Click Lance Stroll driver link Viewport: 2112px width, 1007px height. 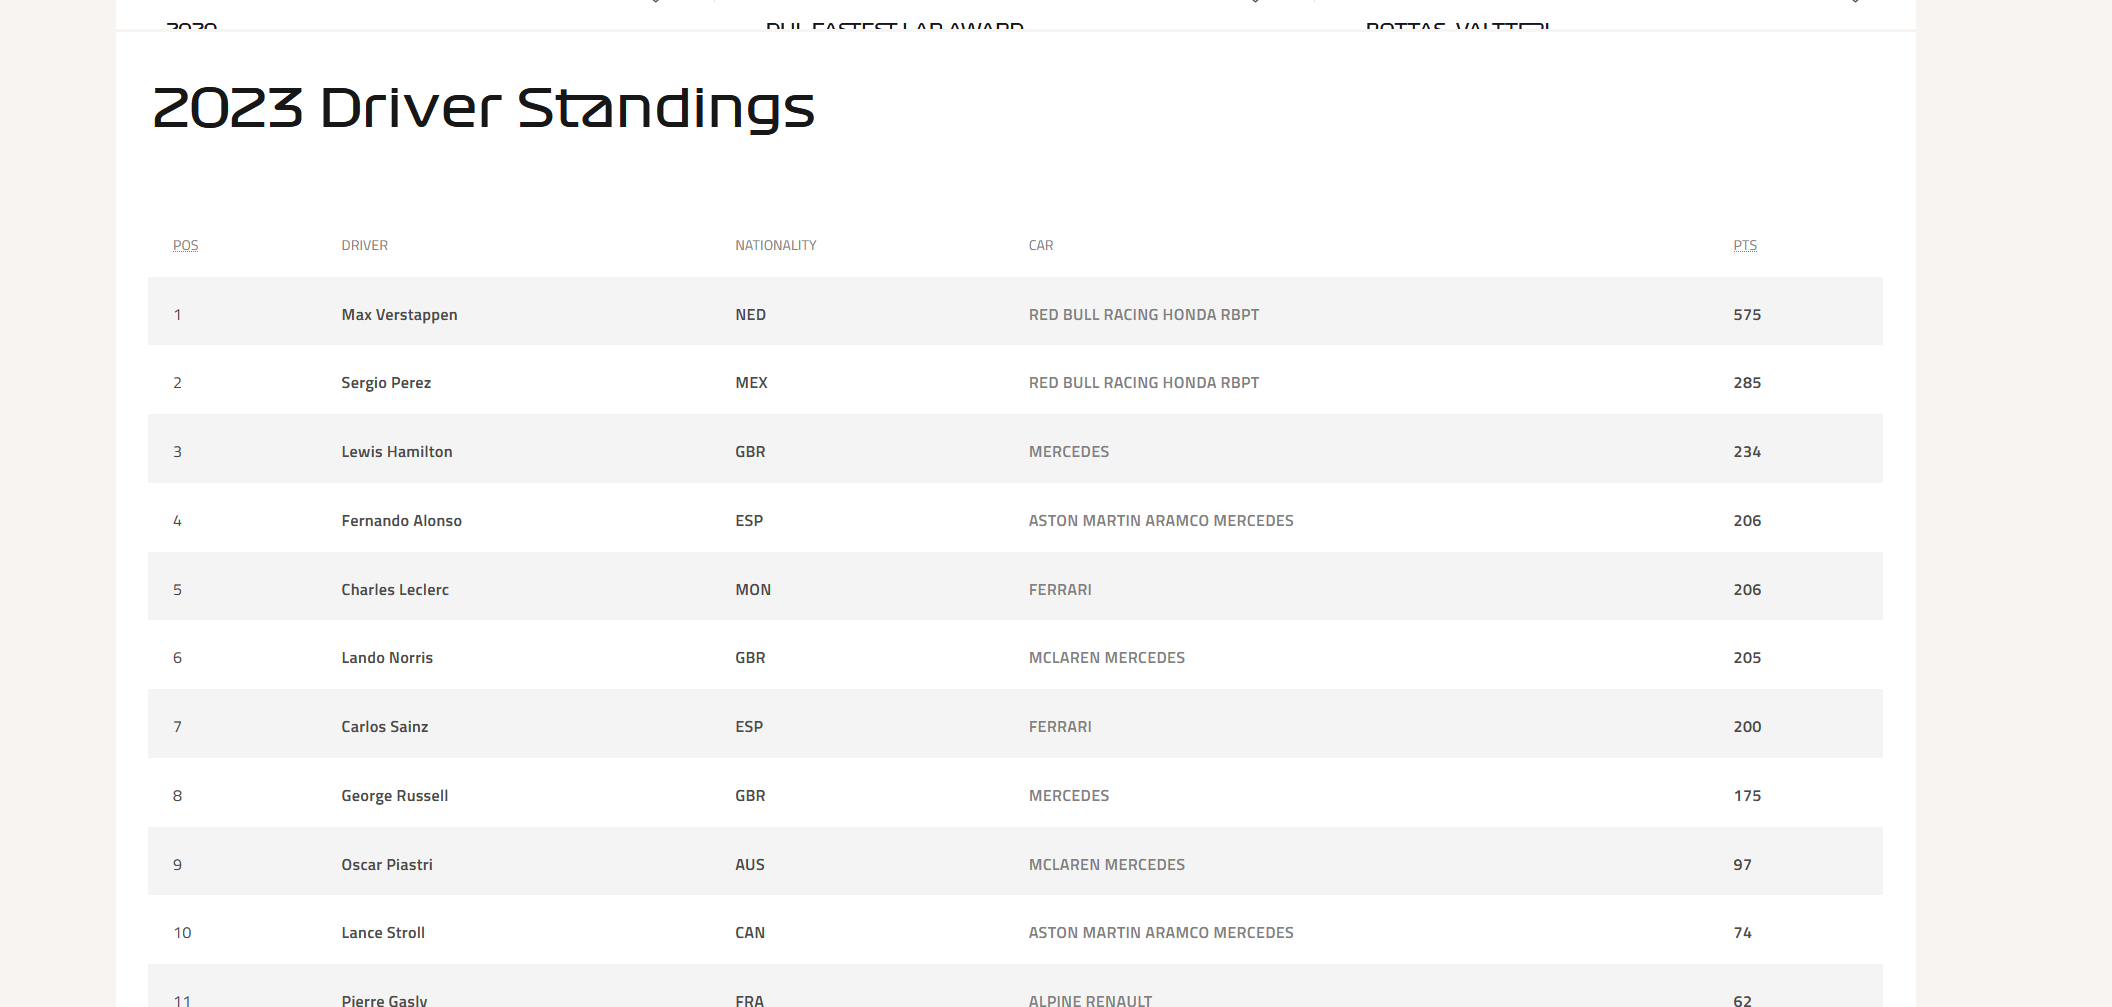tap(383, 932)
